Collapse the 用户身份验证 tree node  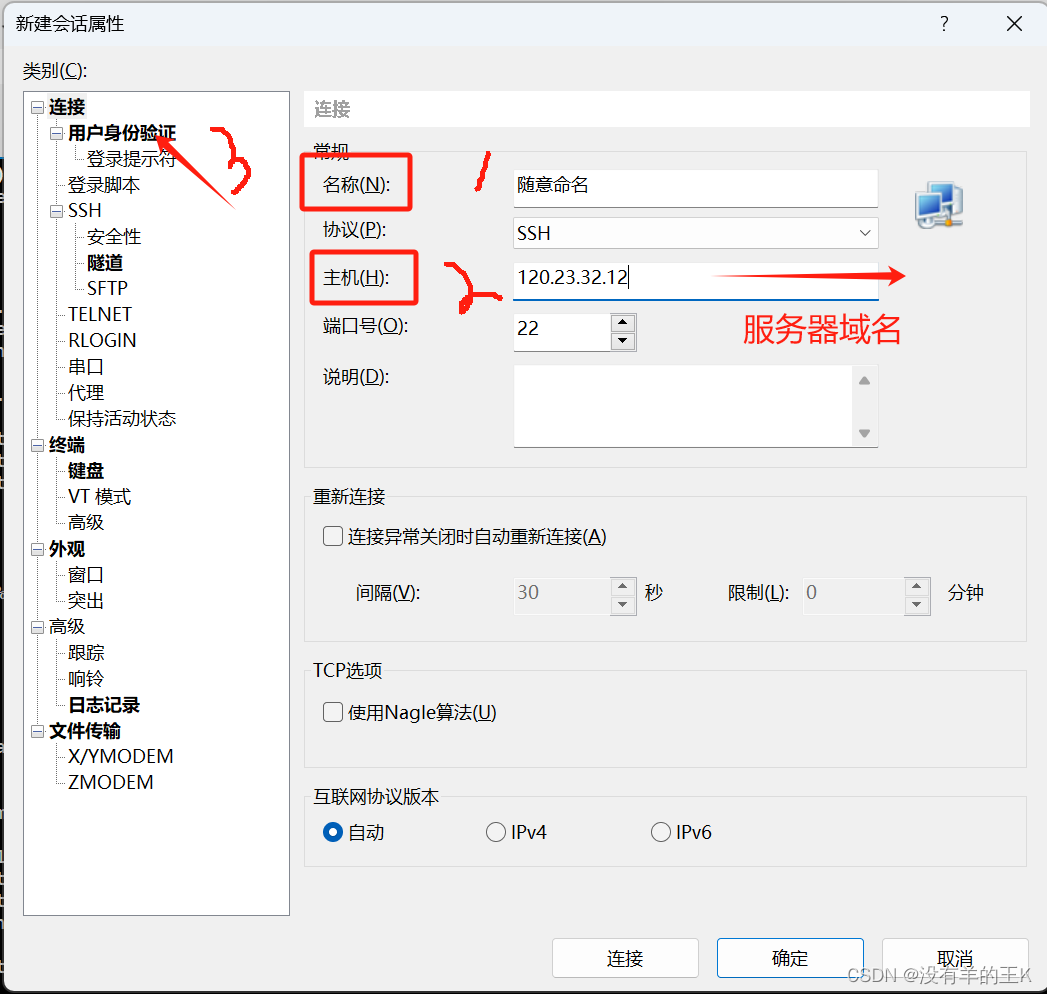(57, 134)
